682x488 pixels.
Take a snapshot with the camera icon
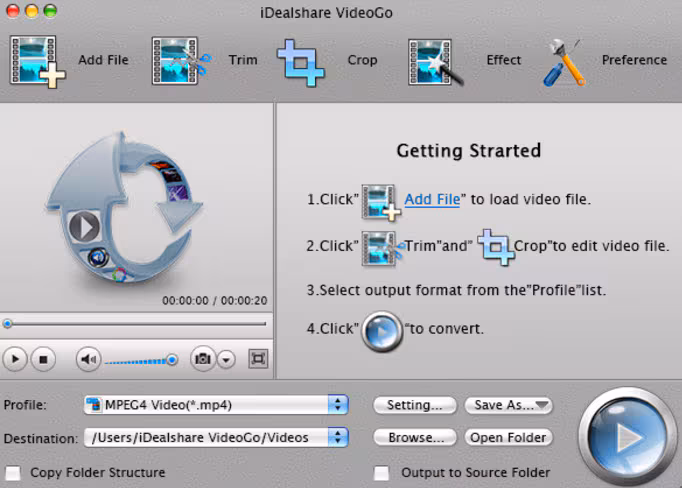(203, 359)
